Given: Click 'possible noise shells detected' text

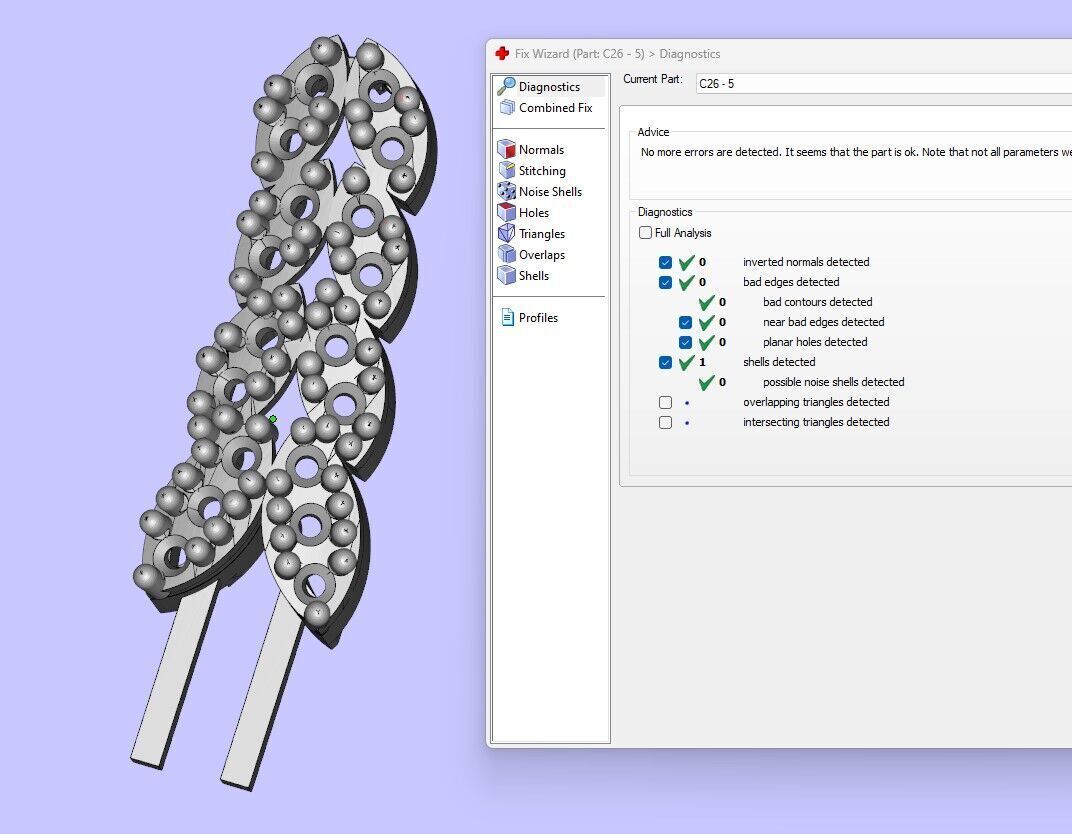Looking at the screenshot, I should [833, 382].
